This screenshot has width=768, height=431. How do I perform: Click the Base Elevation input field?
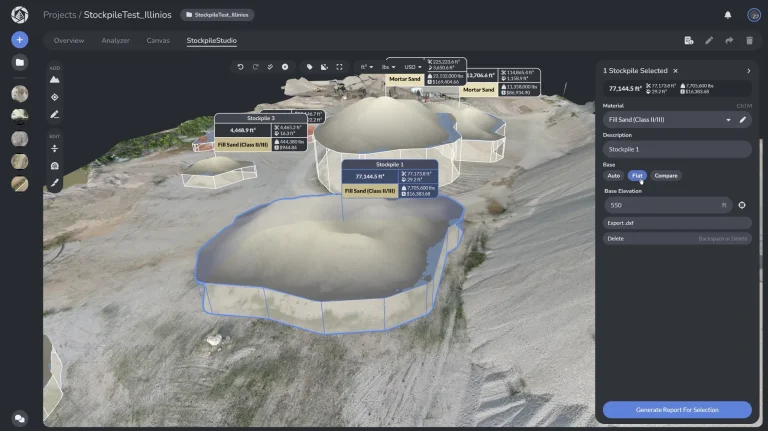[668, 205]
